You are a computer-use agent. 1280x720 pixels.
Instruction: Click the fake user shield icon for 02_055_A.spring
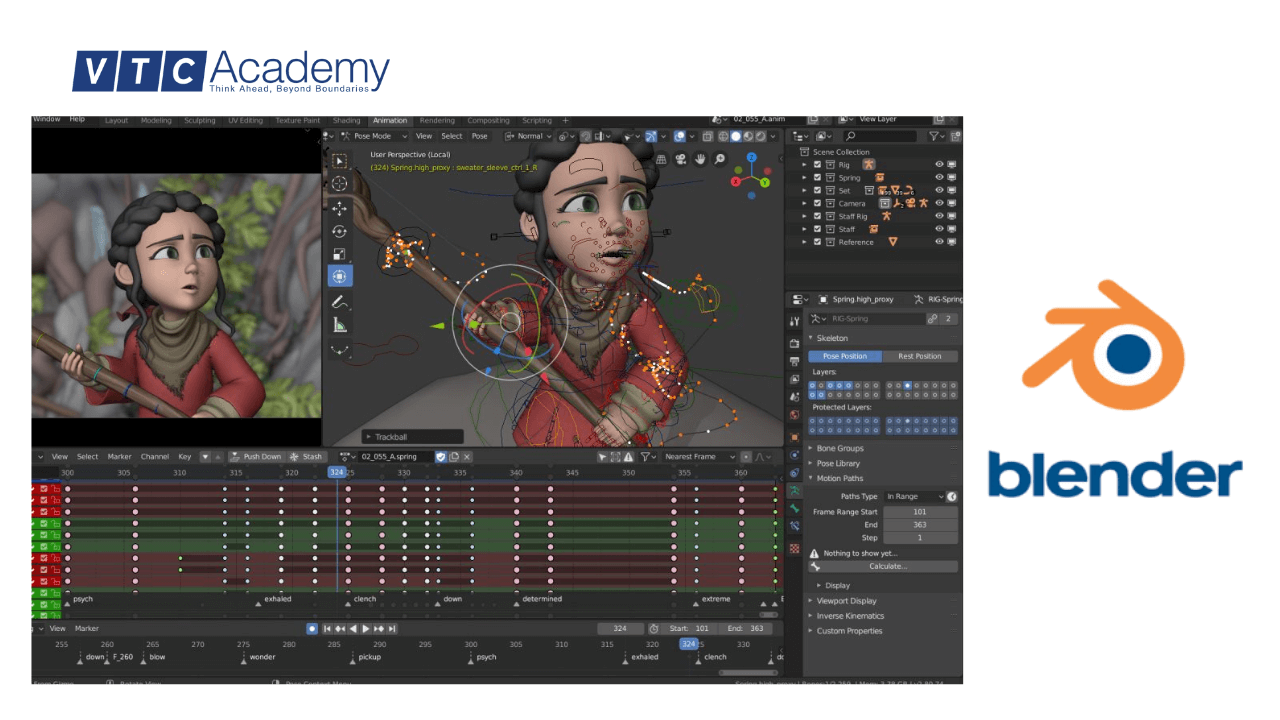tap(440, 456)
